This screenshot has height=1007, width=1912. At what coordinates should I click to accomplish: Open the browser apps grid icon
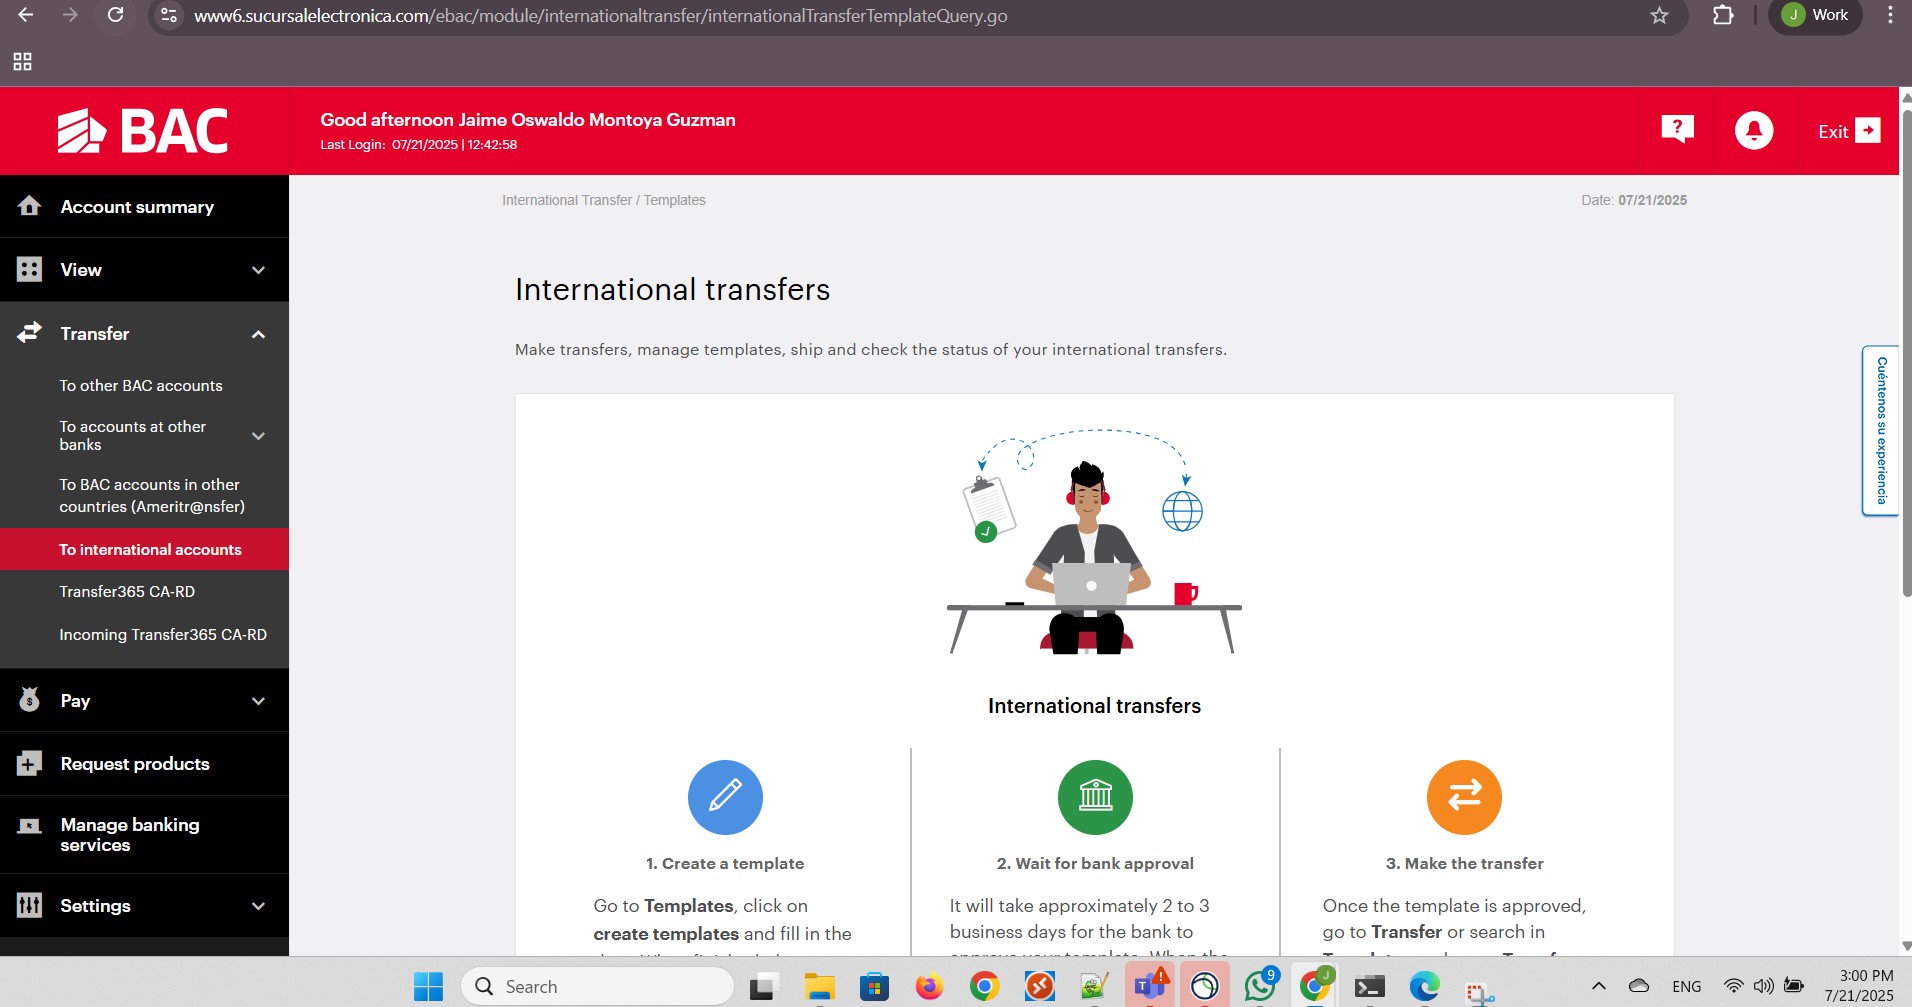tap(22, 62)
